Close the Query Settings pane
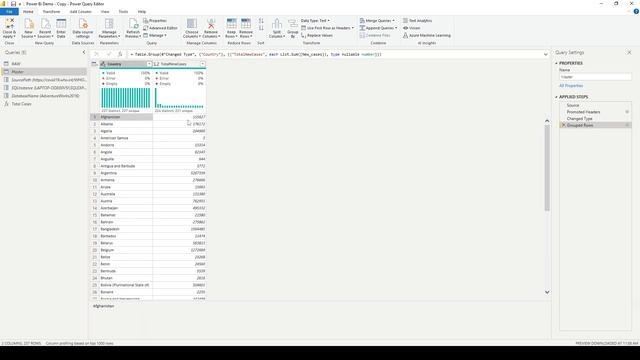Viewport: 640px width, 360px height. pyautogui.click(x=629, y=53)
